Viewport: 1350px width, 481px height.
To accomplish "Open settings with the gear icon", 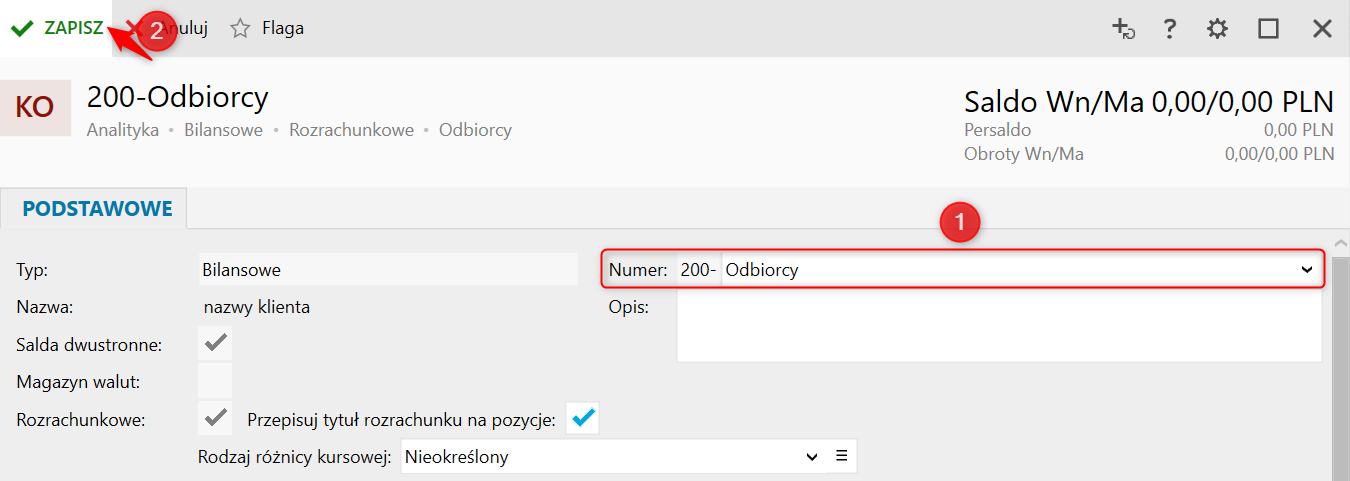I will pyautogui.click(x=1217, y=29).
